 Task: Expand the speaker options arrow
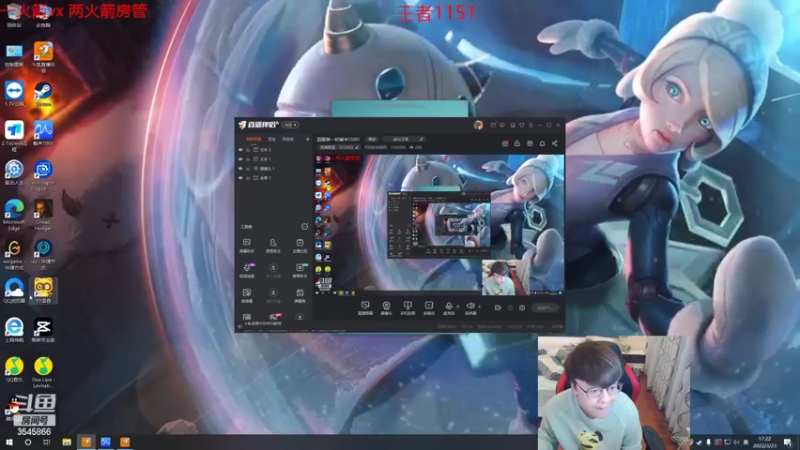479,307
